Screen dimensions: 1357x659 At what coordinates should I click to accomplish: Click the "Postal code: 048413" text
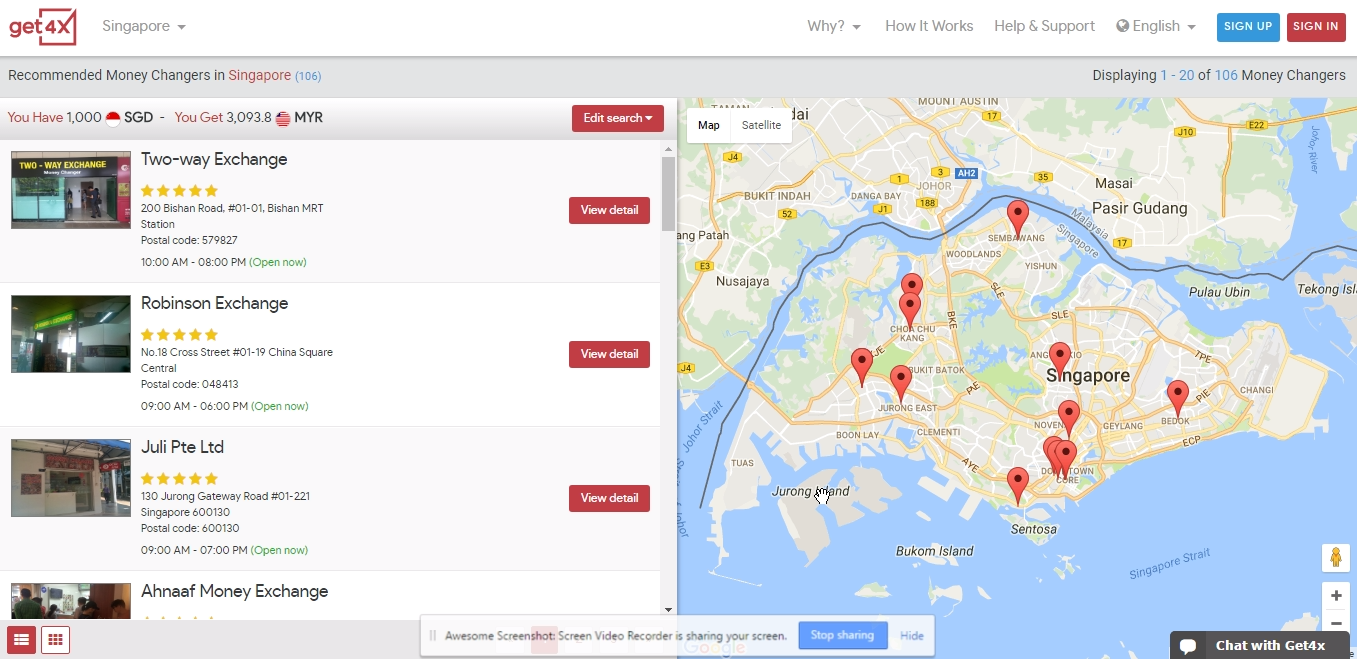190,385
